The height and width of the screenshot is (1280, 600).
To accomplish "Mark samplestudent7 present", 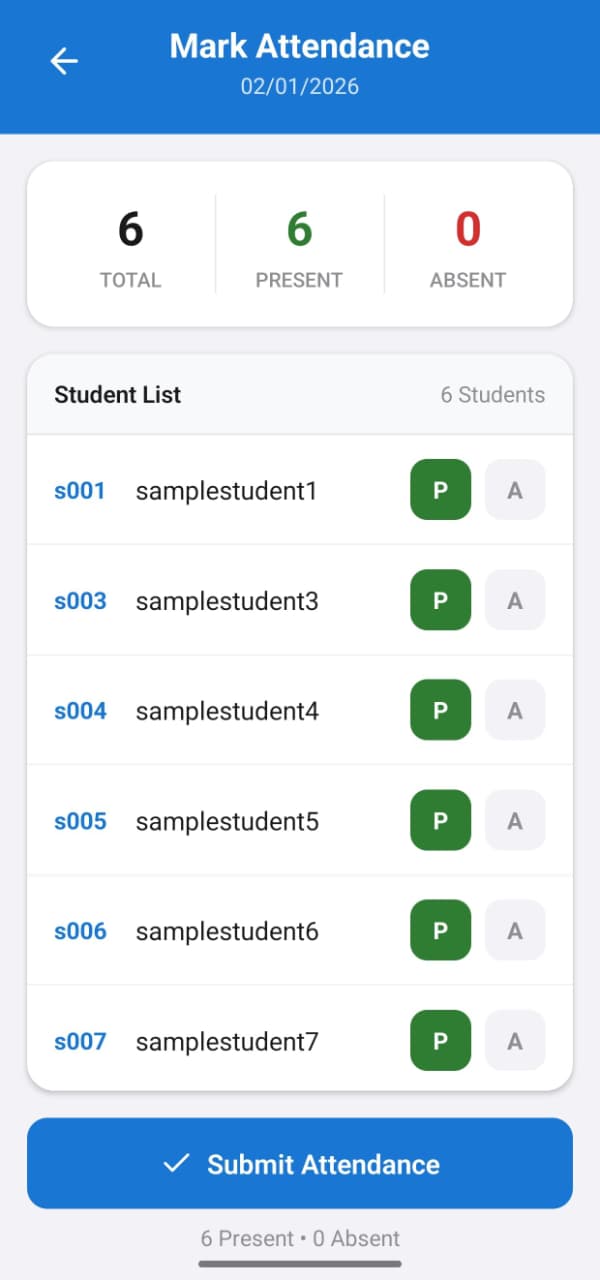I will (x=440, y=1040).
